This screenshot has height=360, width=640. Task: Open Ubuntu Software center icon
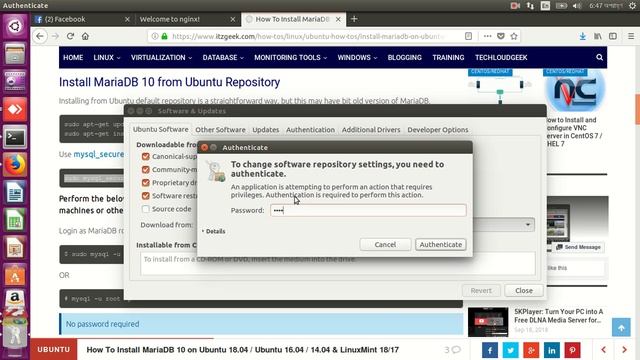coord(15,276)
